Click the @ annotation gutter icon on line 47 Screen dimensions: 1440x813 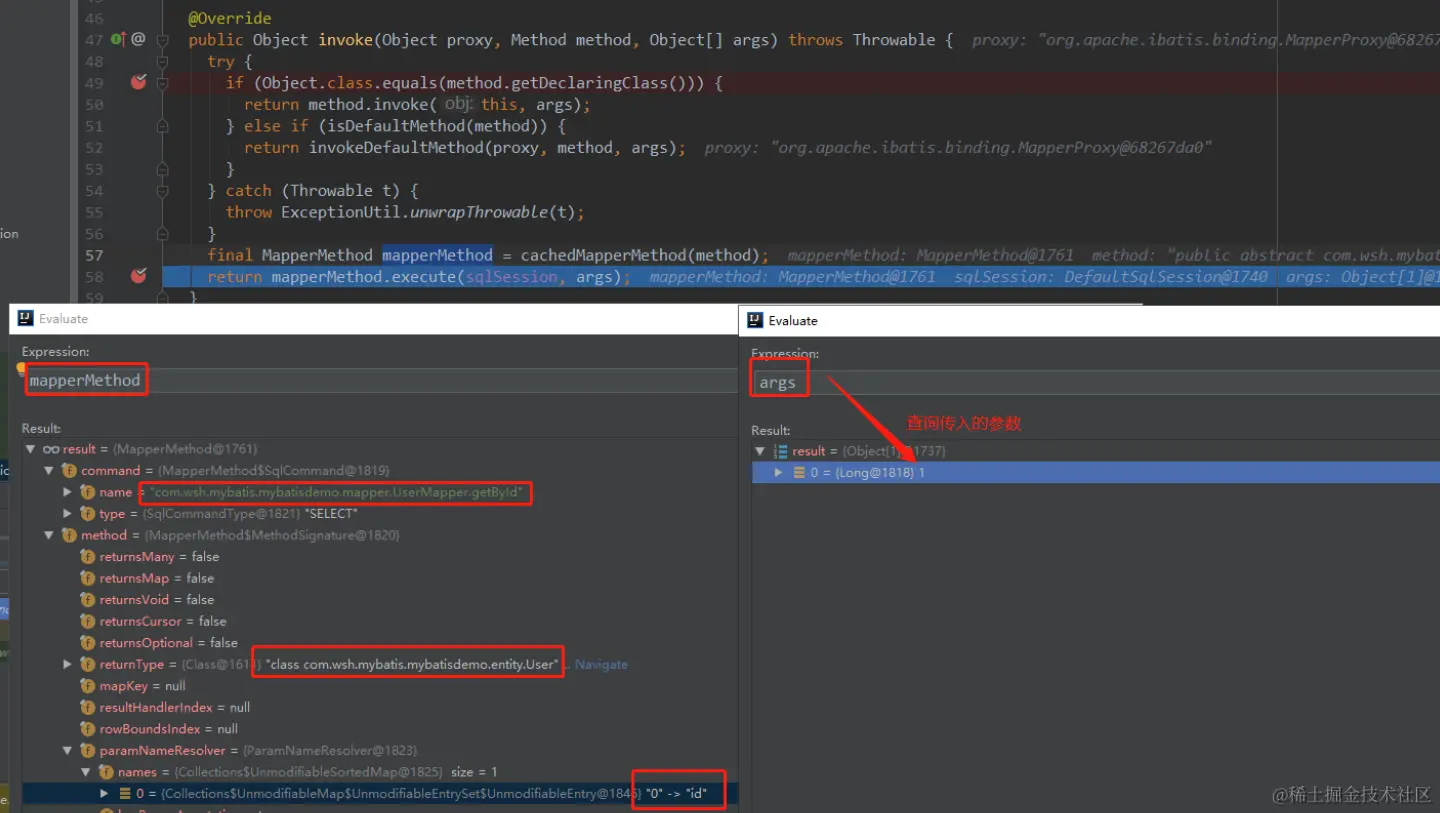click(138, 39)
